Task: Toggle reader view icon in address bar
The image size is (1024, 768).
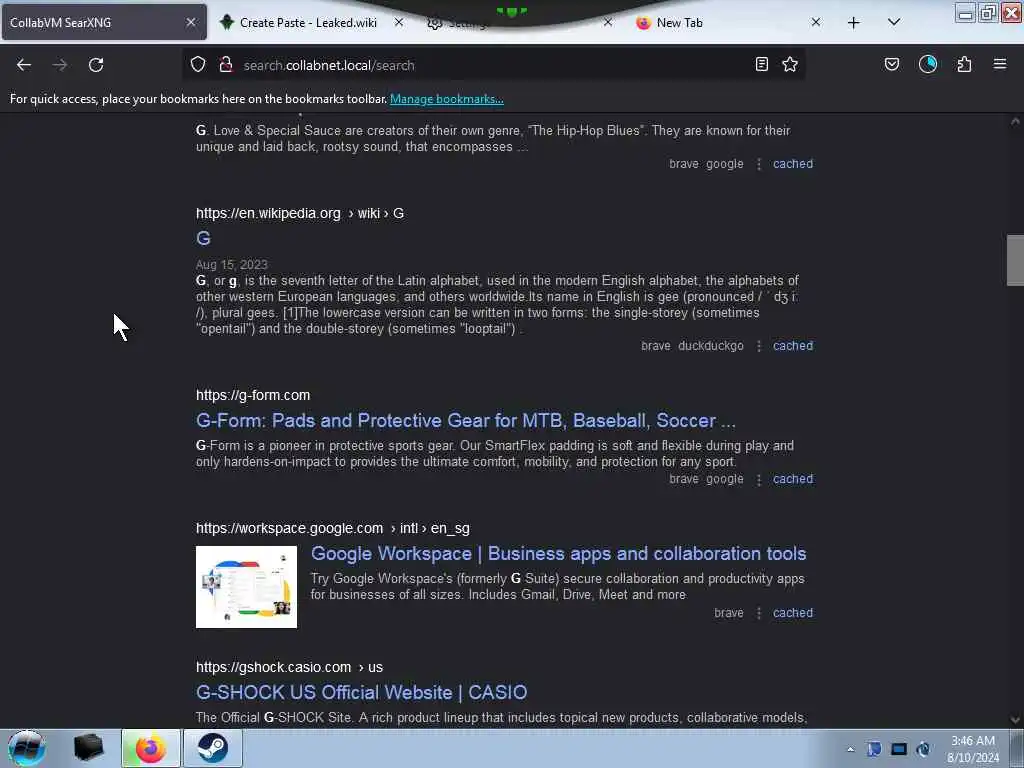Action: tap(761, 64)
